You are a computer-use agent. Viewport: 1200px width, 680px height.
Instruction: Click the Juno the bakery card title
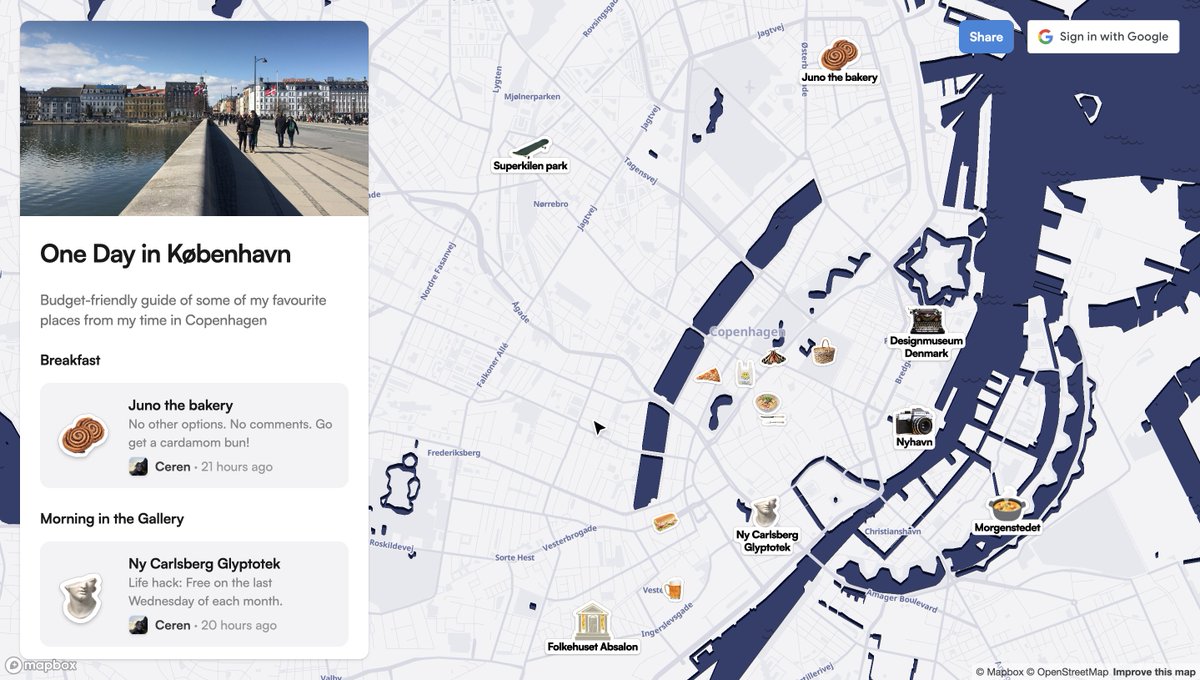point(180,405)
